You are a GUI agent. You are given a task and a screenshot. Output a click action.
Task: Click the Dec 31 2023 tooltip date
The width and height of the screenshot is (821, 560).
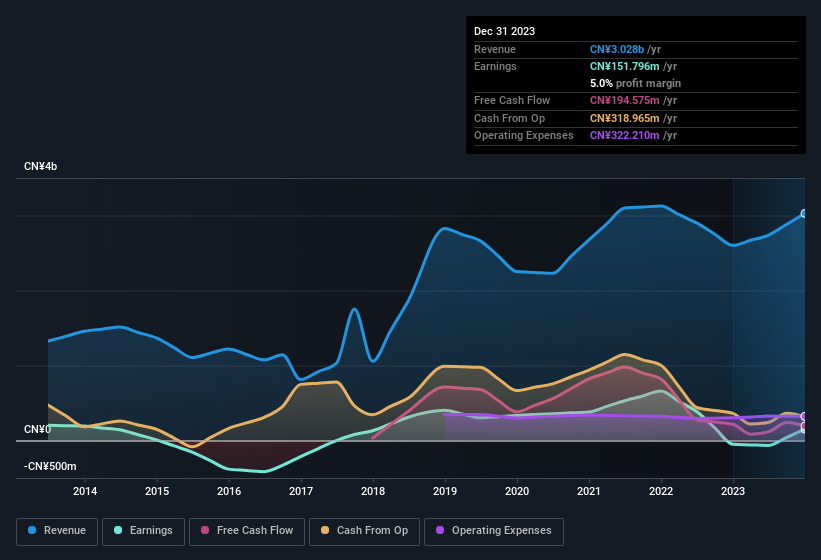[504, 31]
